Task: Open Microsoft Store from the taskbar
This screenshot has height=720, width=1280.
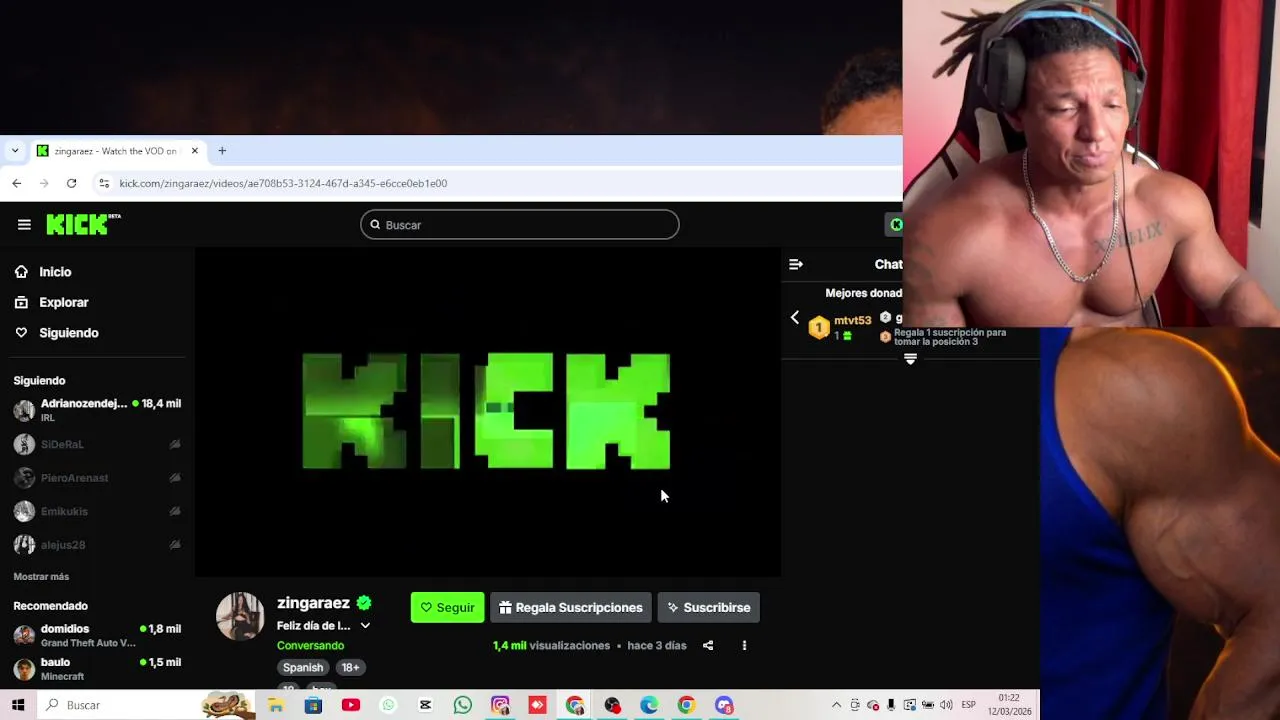Action: (x=313, y=705)
